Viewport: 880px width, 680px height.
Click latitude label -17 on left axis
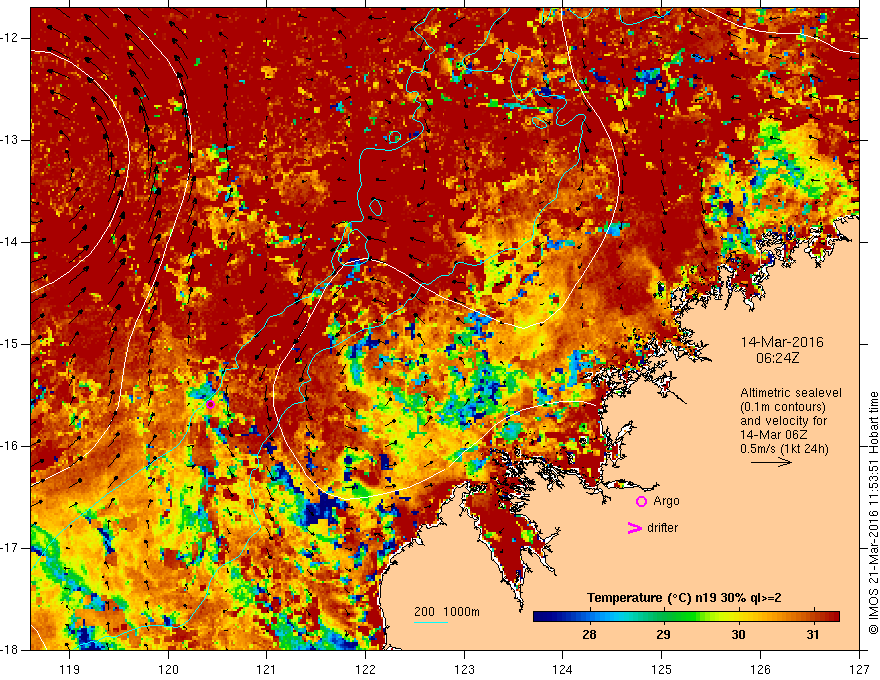[x=10, y=548]
